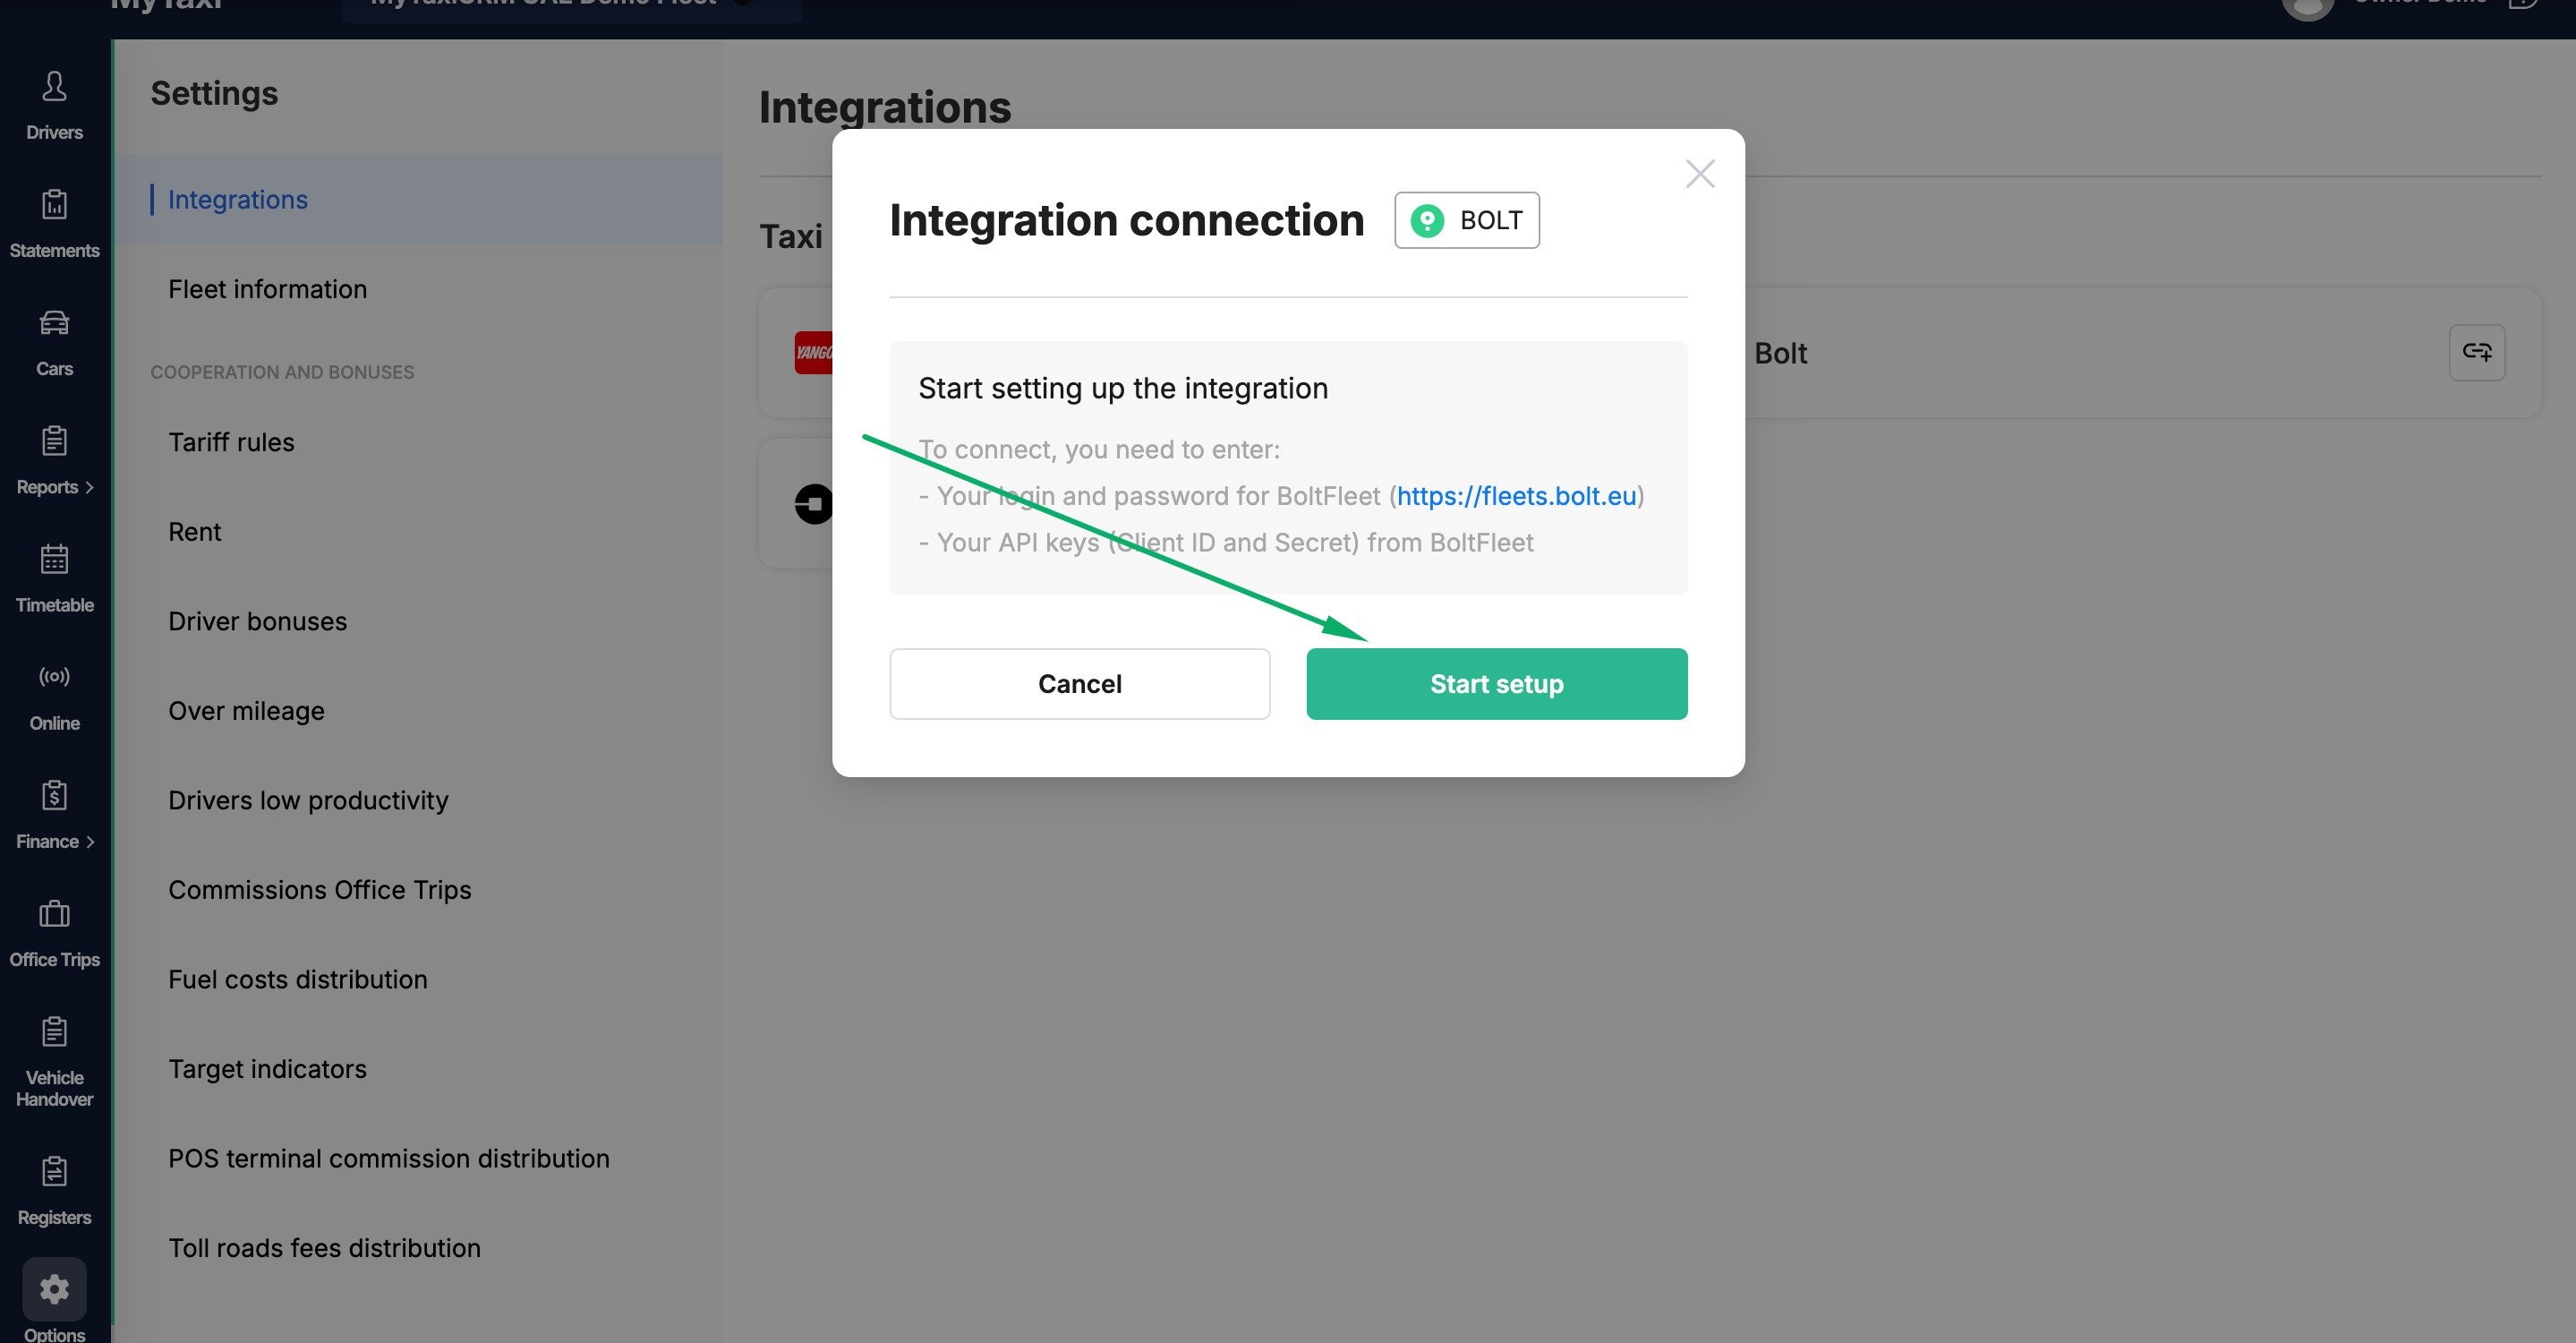Screen dimensions: 2576x1343
Task: Expand the Reports submenu chevron
Action: 90,487
